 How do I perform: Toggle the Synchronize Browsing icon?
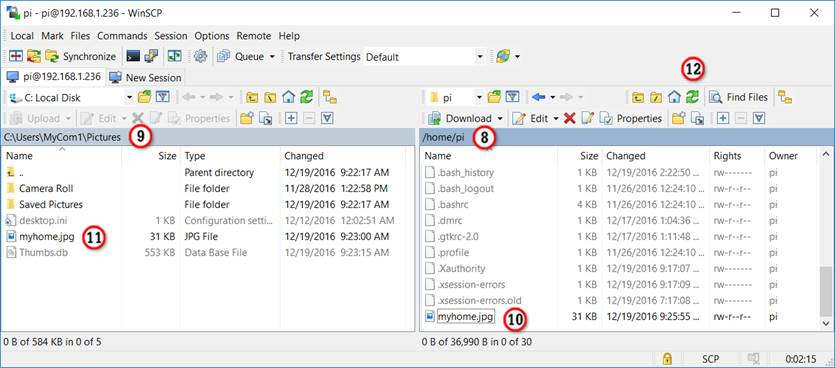pyautogui.click(x=175, y=56)
